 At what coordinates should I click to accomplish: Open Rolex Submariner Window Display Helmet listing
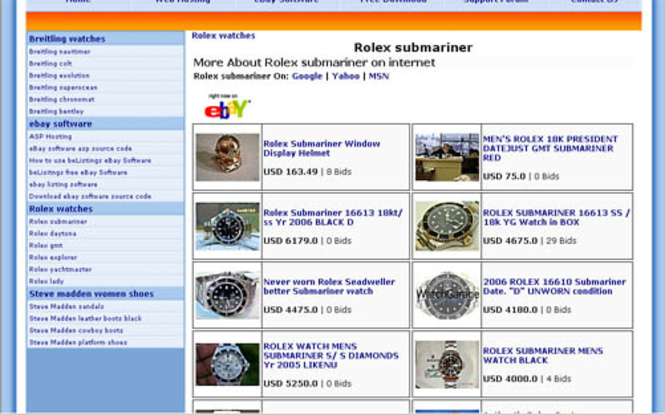click(x=321, y=148)
